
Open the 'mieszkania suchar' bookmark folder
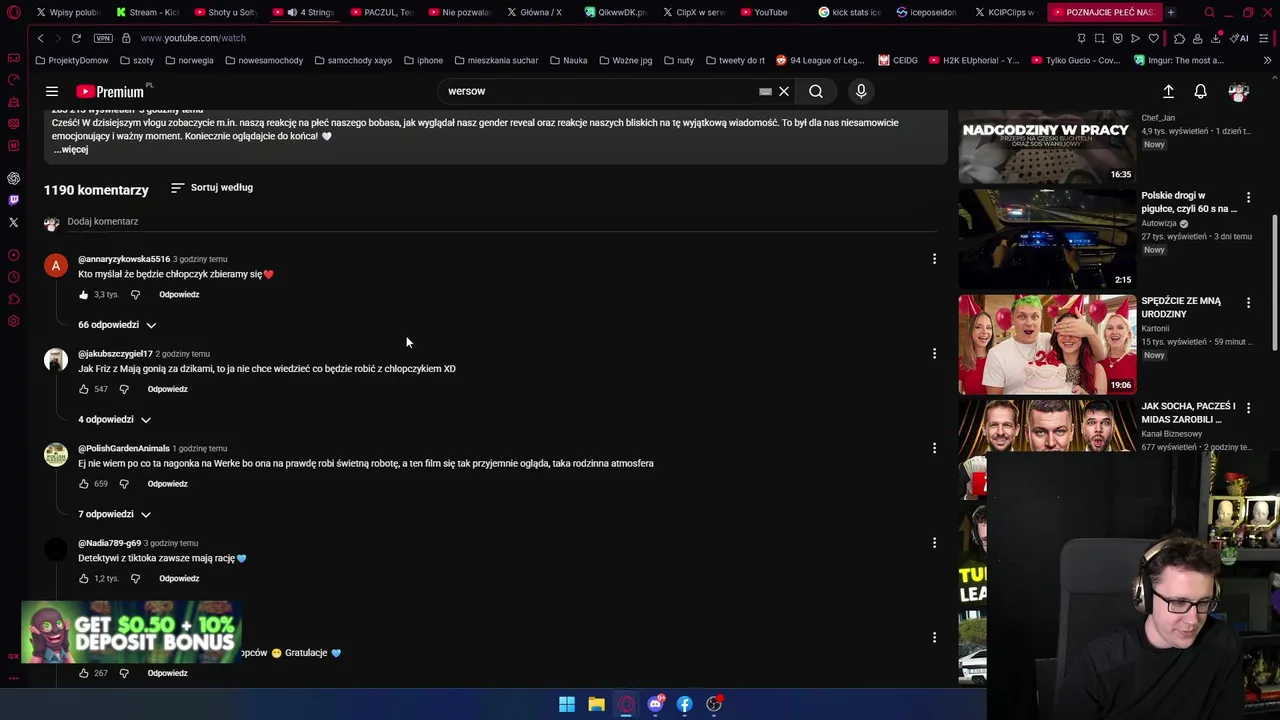coord(495,60)
